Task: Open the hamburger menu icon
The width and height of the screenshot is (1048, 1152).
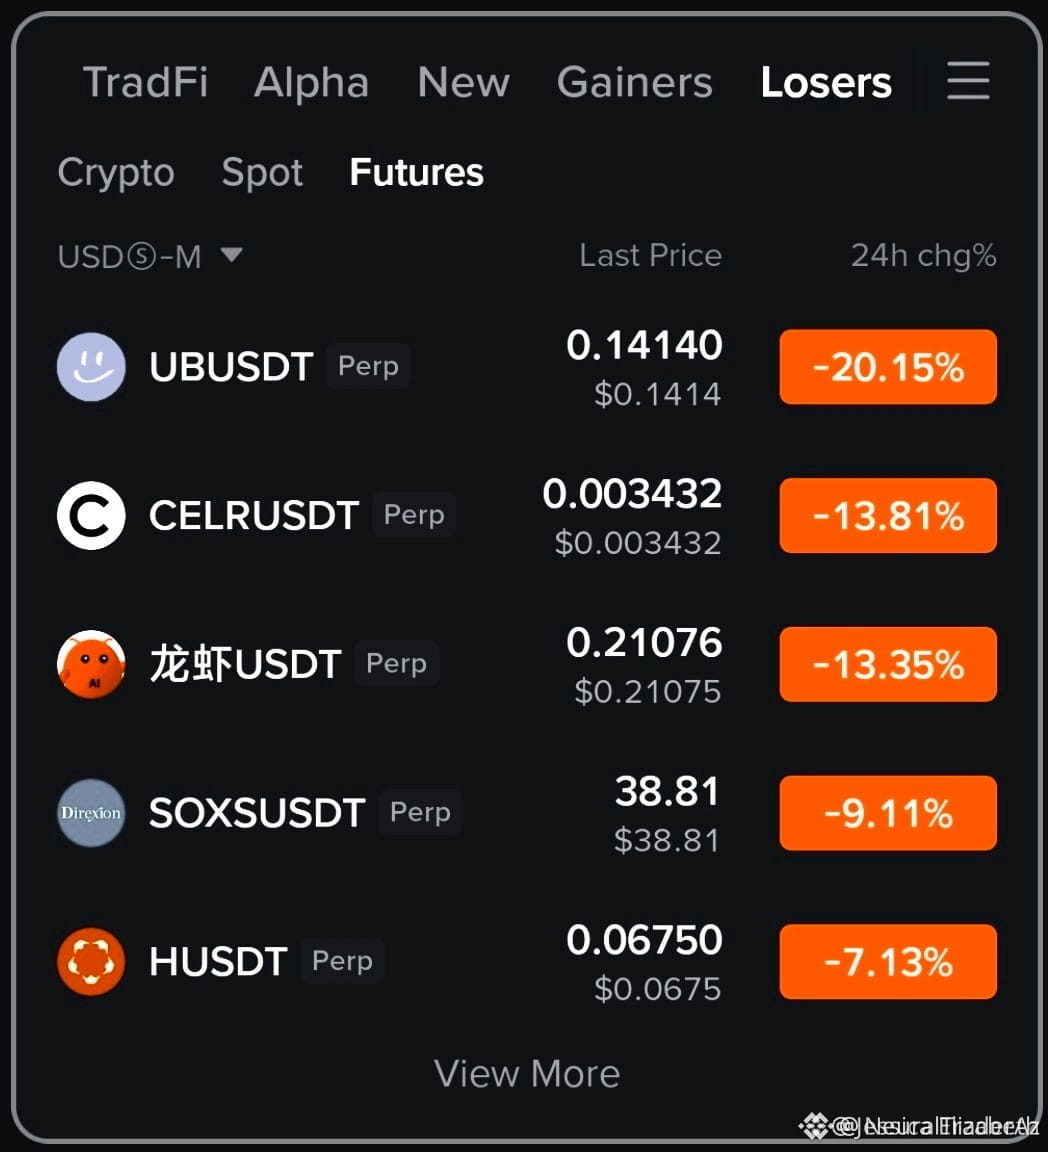Action: (x=968, y=81)
